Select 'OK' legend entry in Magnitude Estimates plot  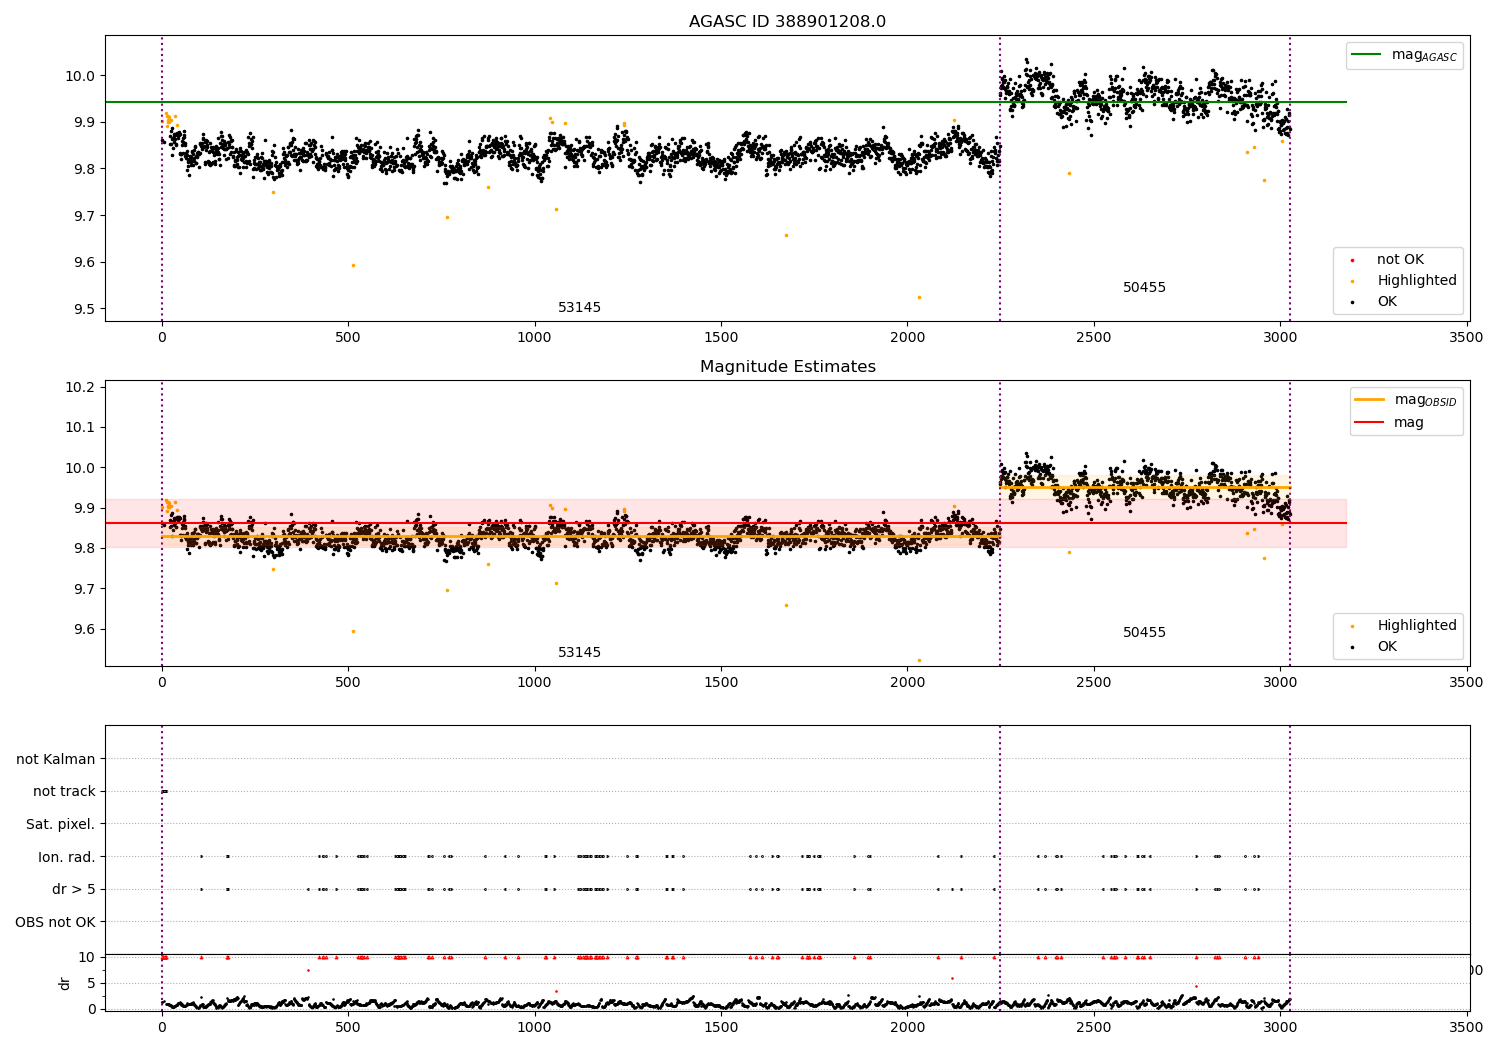1387,647
